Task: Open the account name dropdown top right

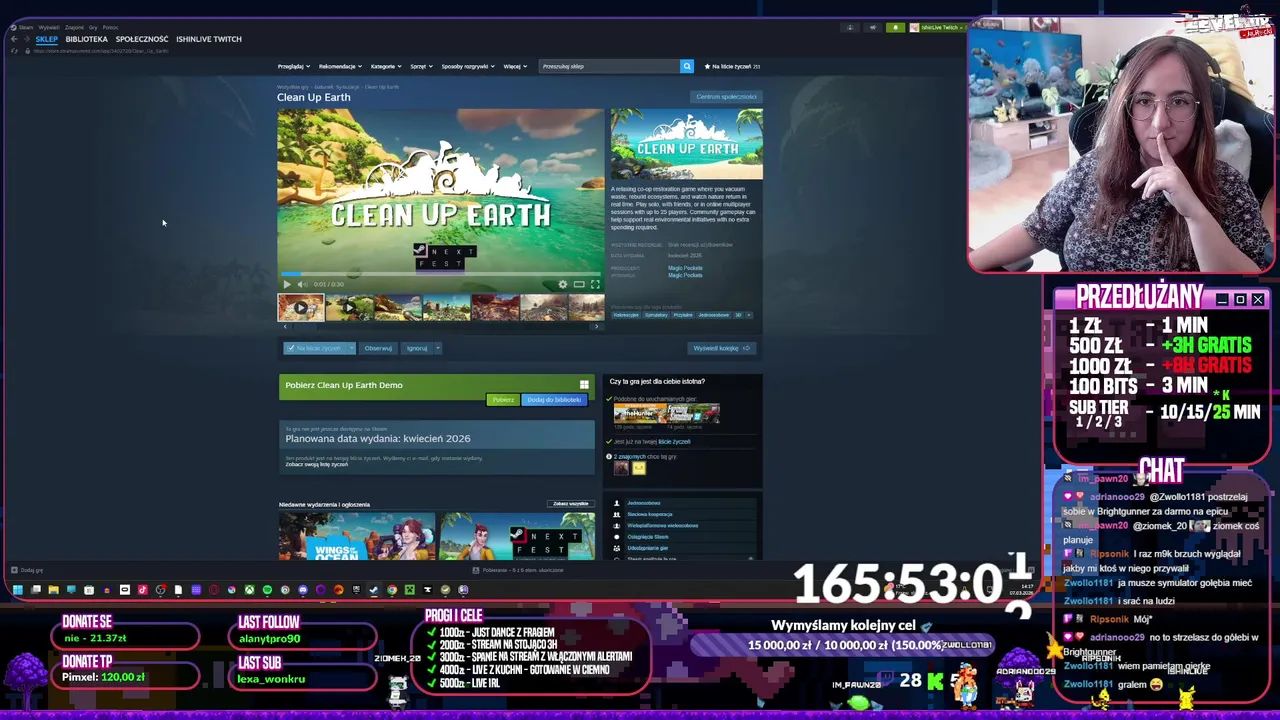Action: coord(942,27)
